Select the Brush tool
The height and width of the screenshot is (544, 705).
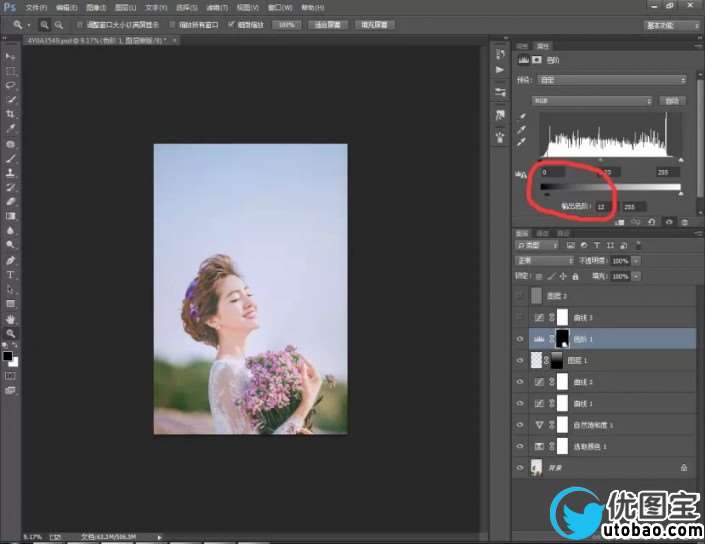[x=10, y=158]
